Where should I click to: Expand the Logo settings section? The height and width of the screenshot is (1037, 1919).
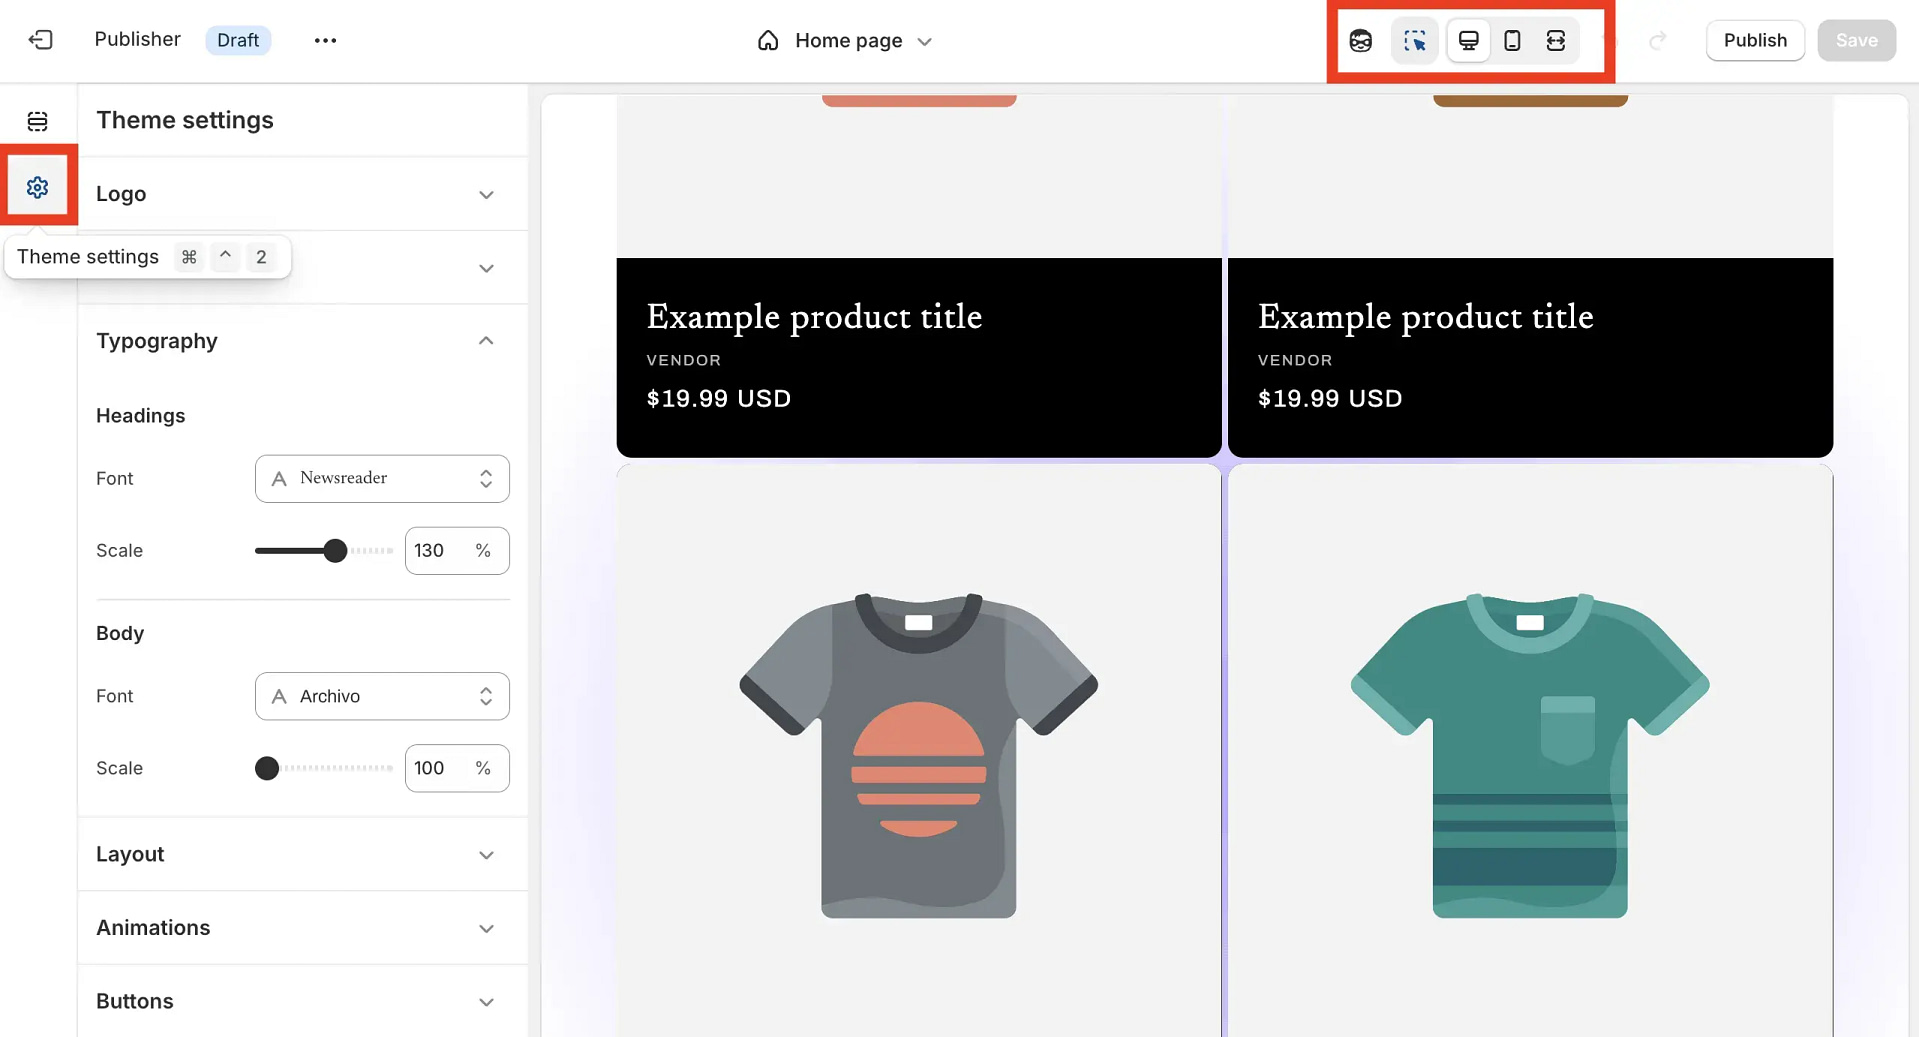click(302, 194)
